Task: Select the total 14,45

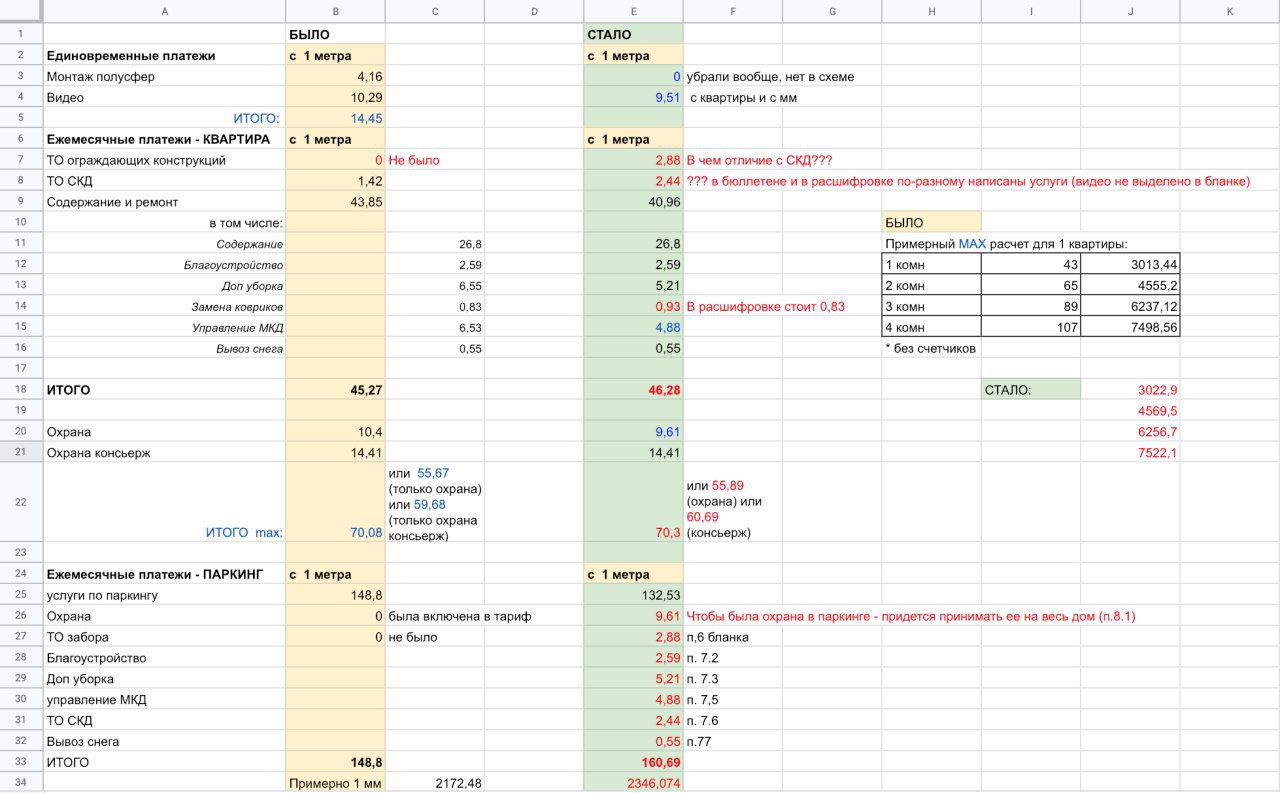Action: point(335,118)
